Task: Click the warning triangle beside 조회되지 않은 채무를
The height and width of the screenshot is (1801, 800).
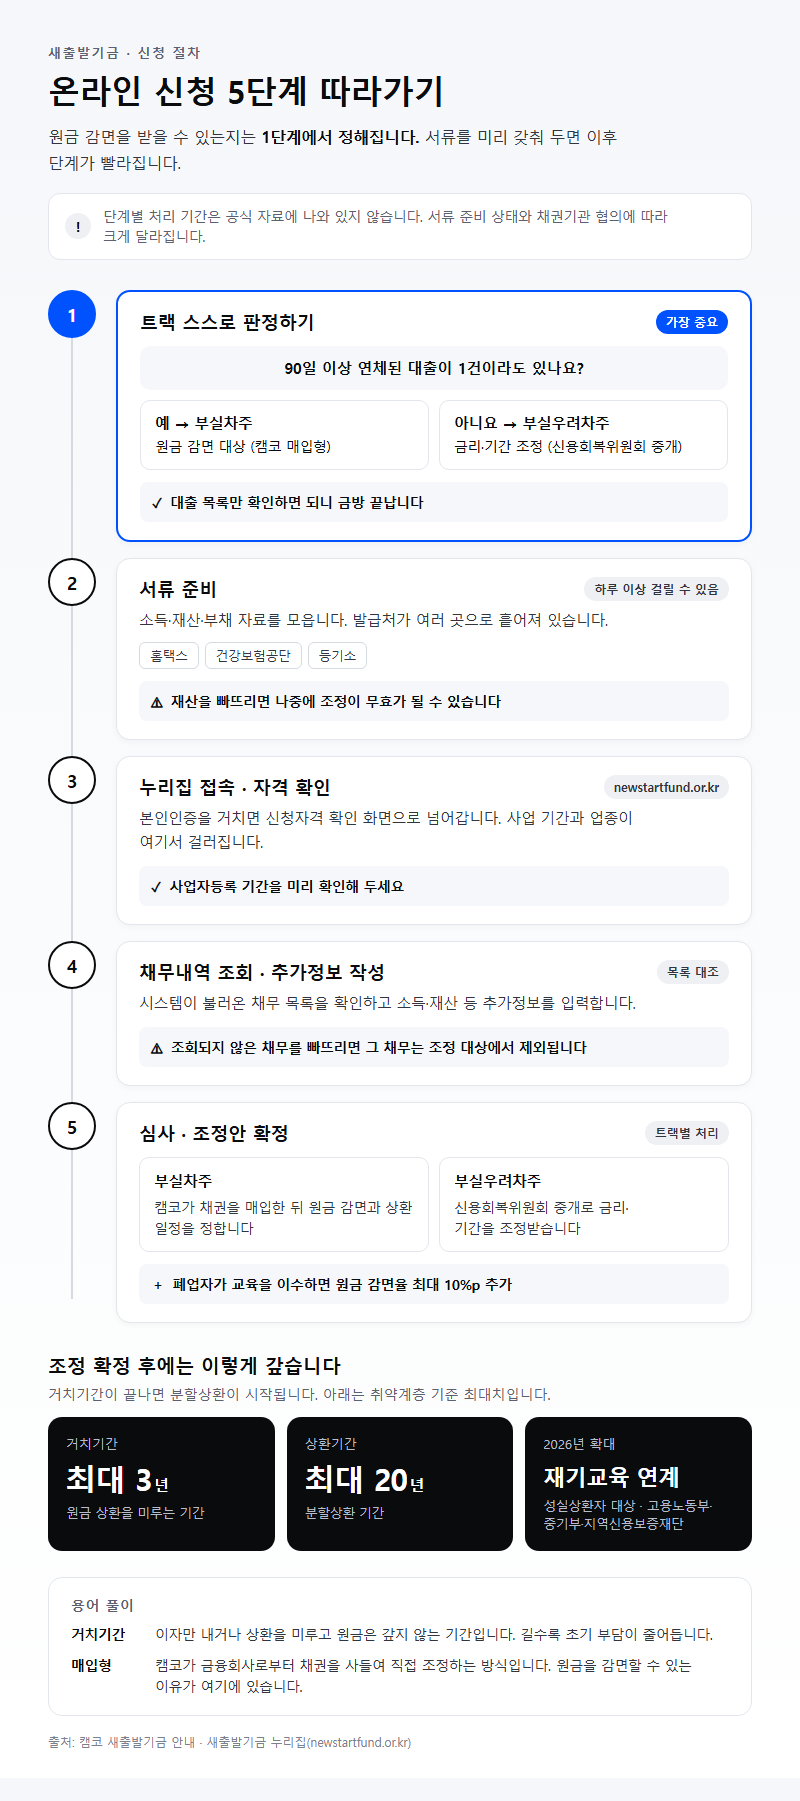Action: 157,1048
